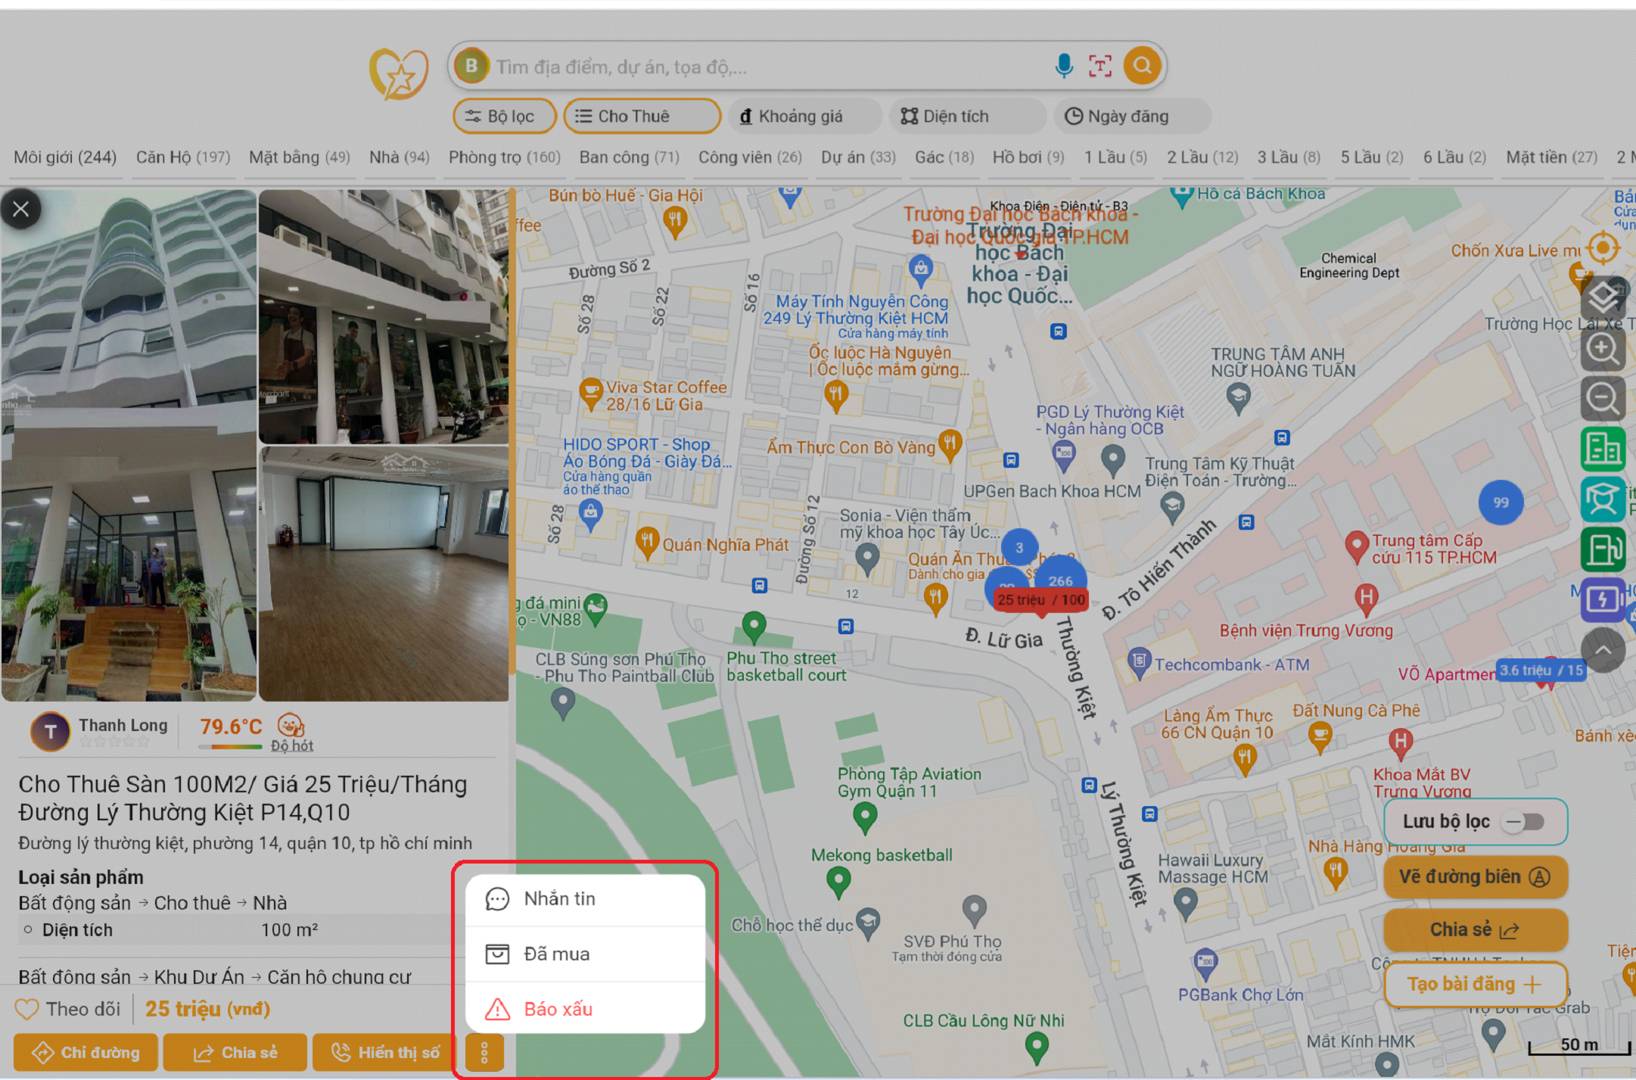Select Nhắn tin from the popup menu
Image resolution: width=1636 pixels, height=1080 pixels.
[585, 899]
